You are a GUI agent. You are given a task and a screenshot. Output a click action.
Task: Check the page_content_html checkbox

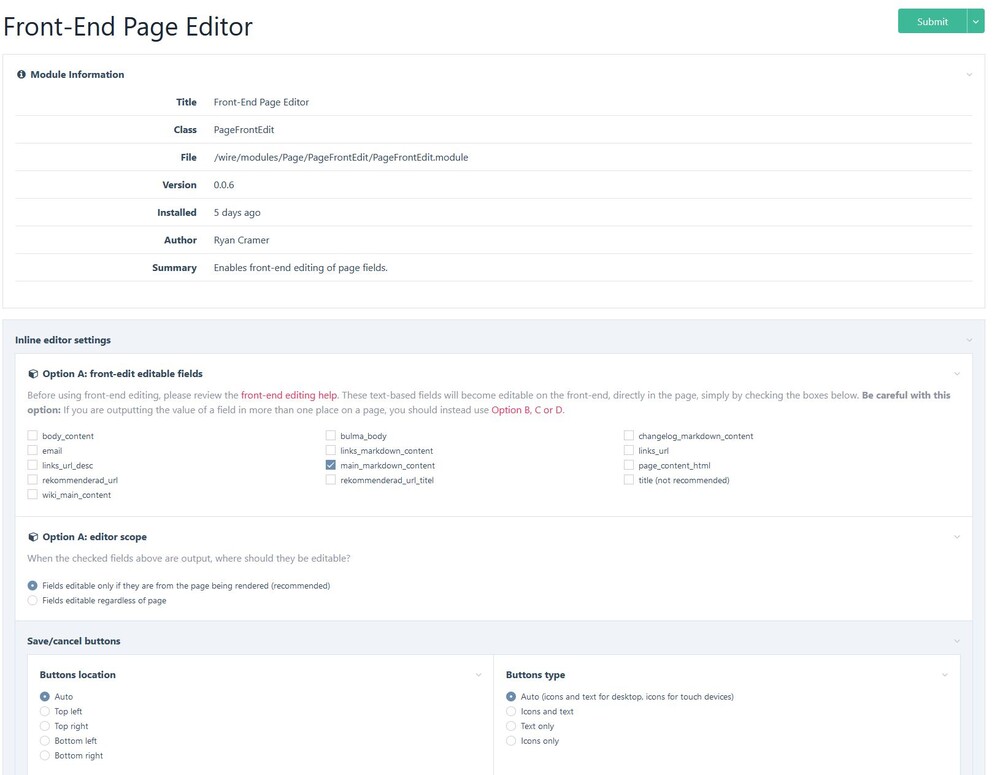[629, 466]
